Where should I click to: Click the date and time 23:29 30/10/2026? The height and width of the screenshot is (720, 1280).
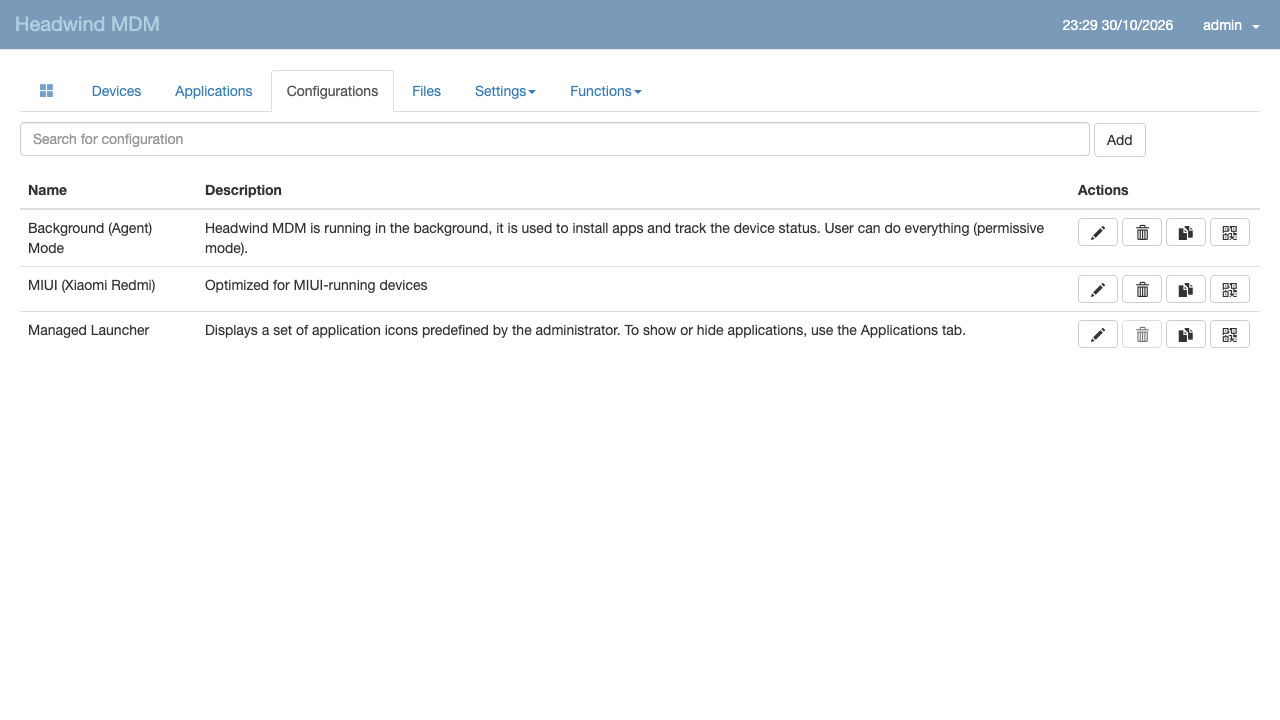coord(1118,25)
